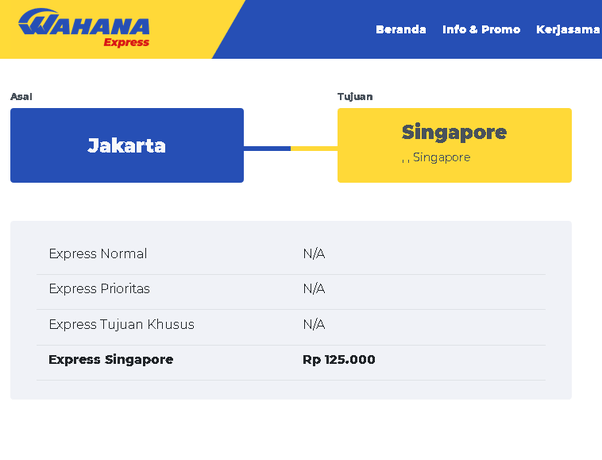
Task: Click the Asal label
Action: click(x=21, y=96)
